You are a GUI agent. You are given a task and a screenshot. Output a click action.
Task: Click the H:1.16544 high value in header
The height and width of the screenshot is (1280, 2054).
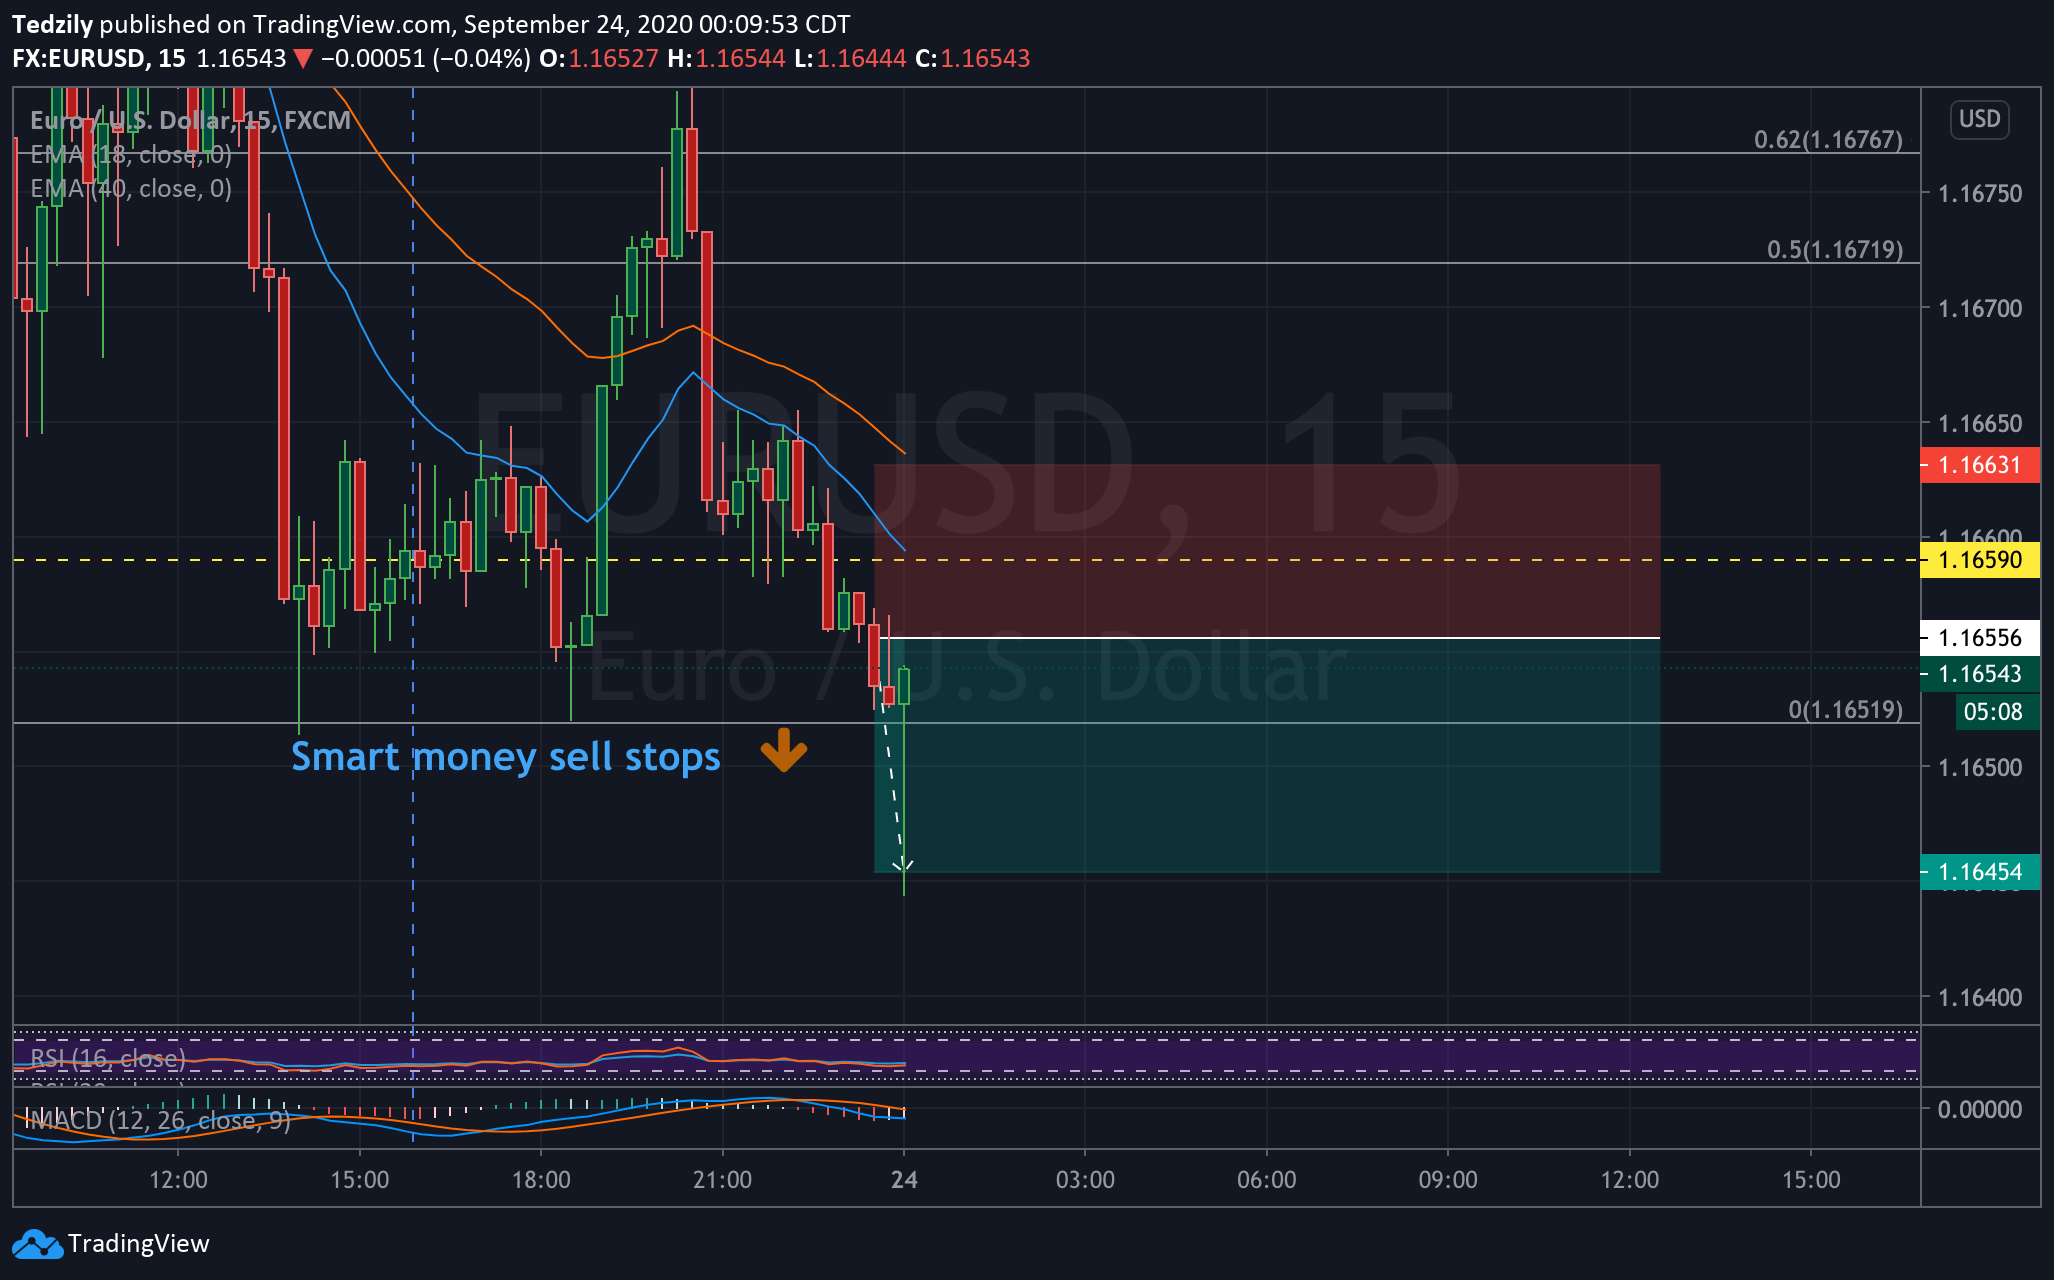point(726,59)
